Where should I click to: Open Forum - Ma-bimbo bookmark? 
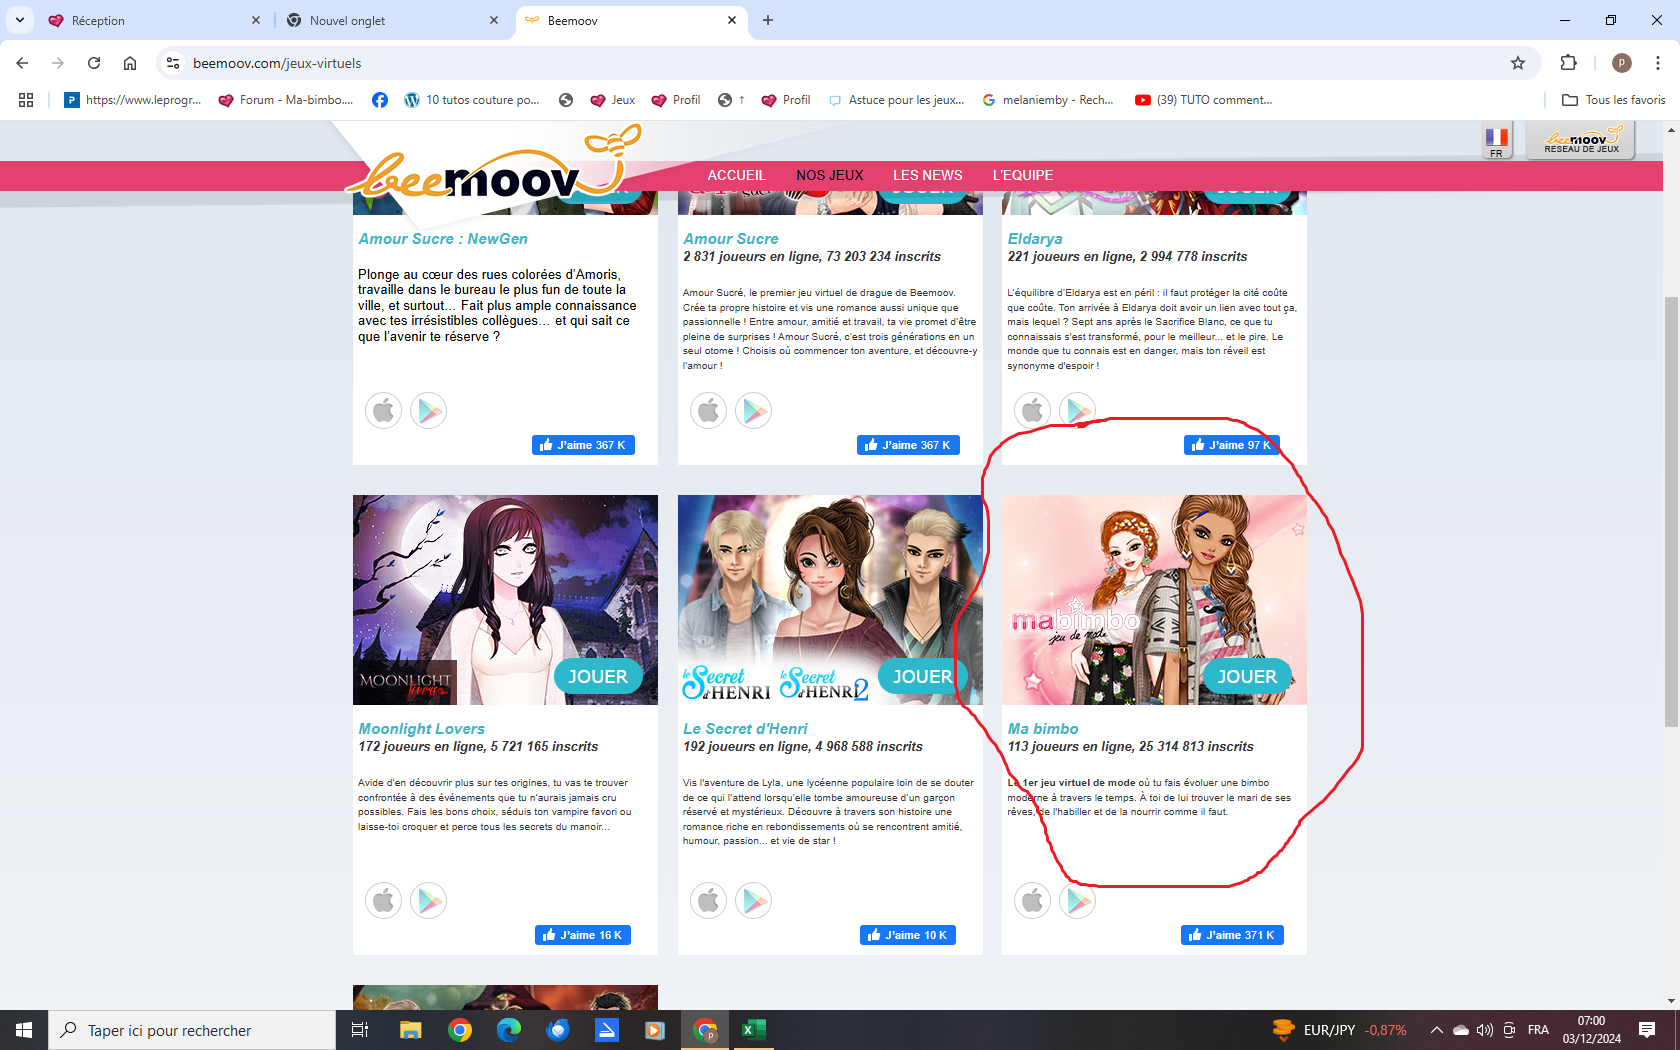[x=286, y=100]
